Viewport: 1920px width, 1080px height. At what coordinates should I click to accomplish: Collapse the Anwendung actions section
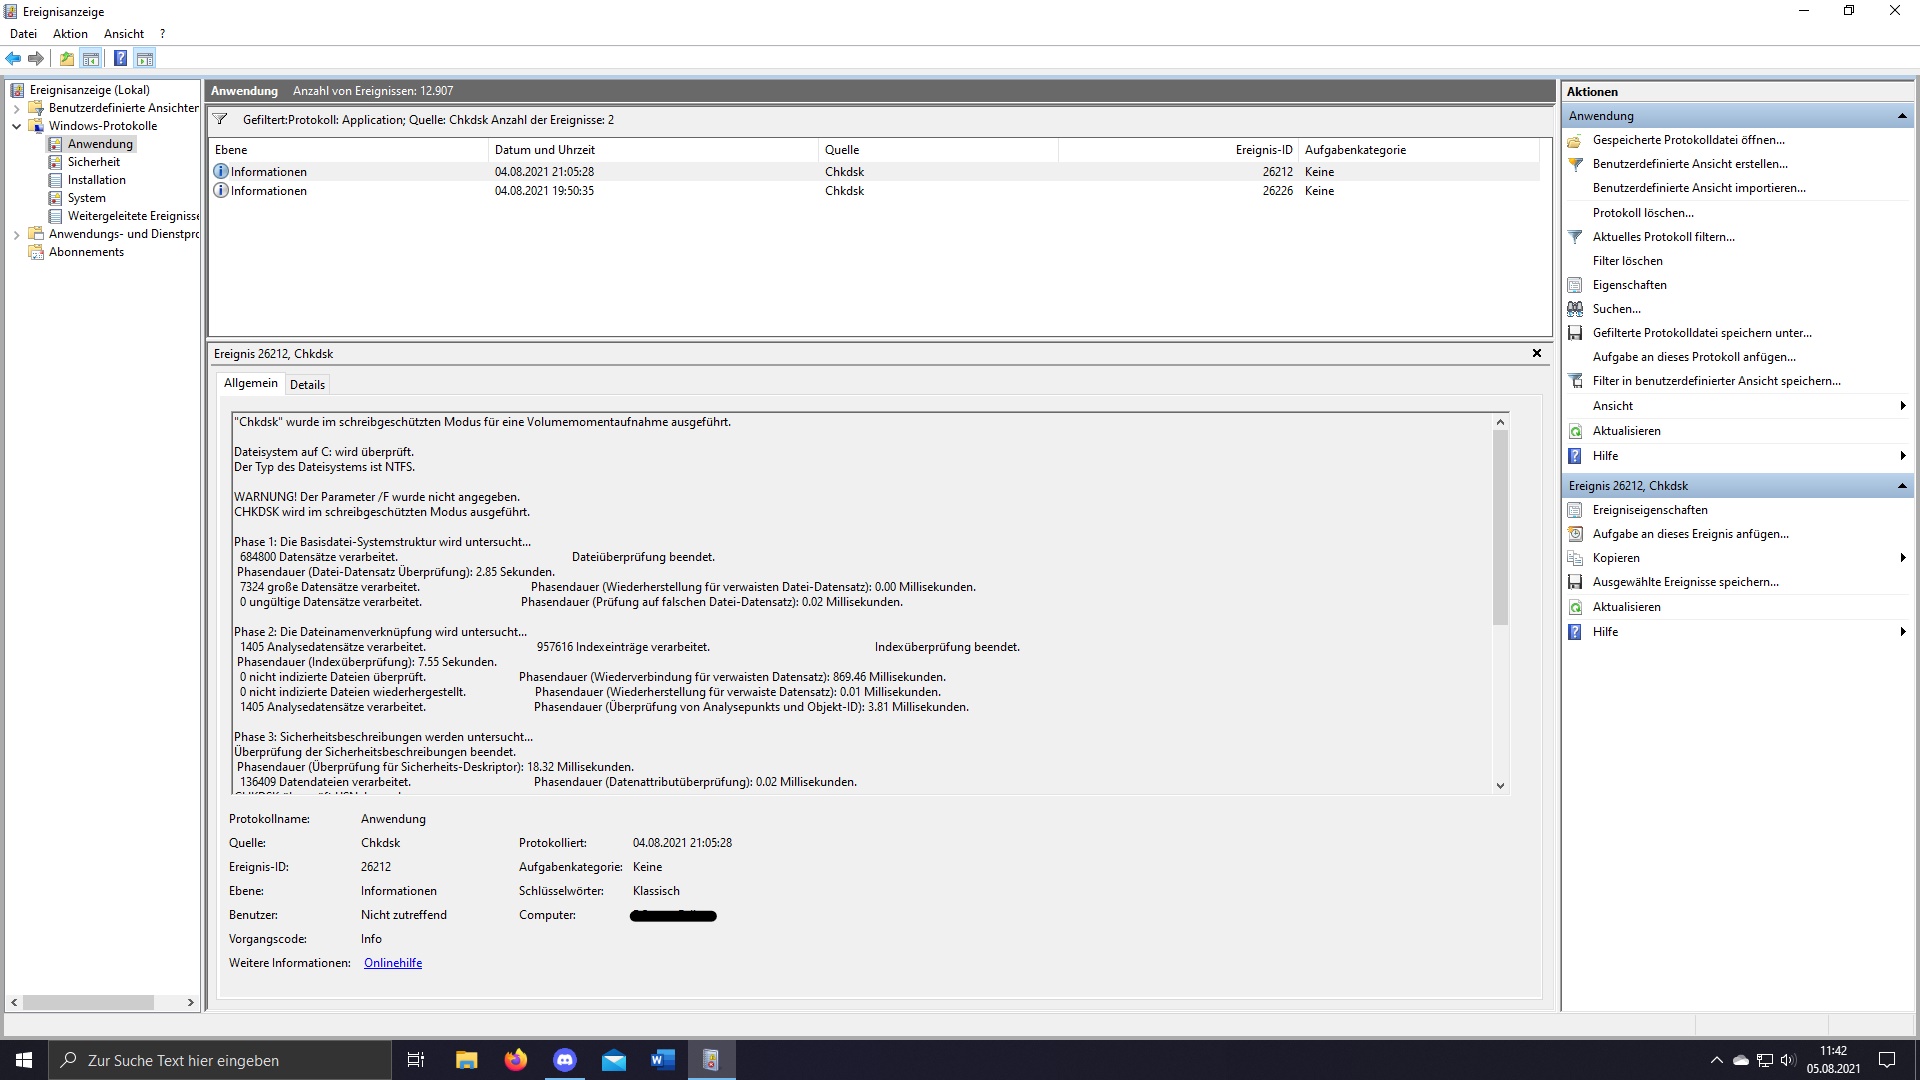point(1901,115)
